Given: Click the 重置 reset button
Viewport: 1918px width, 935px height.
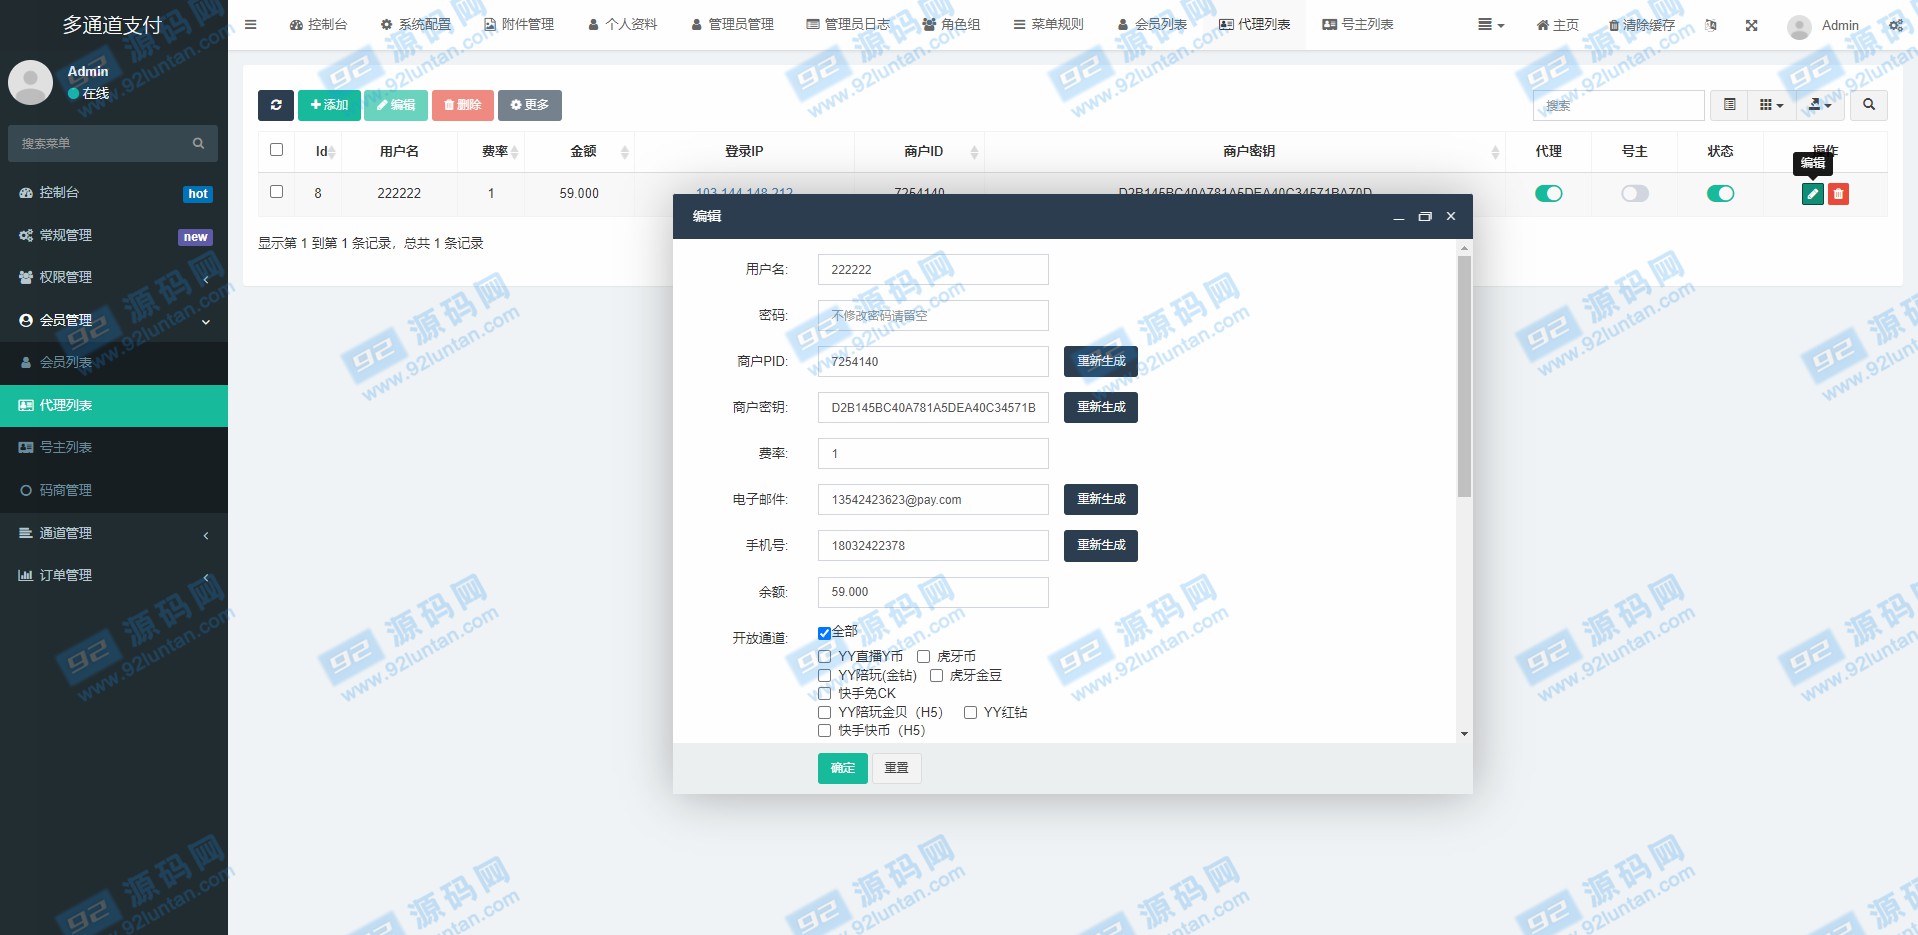Looking at the screenshot, I should [896, 768].
